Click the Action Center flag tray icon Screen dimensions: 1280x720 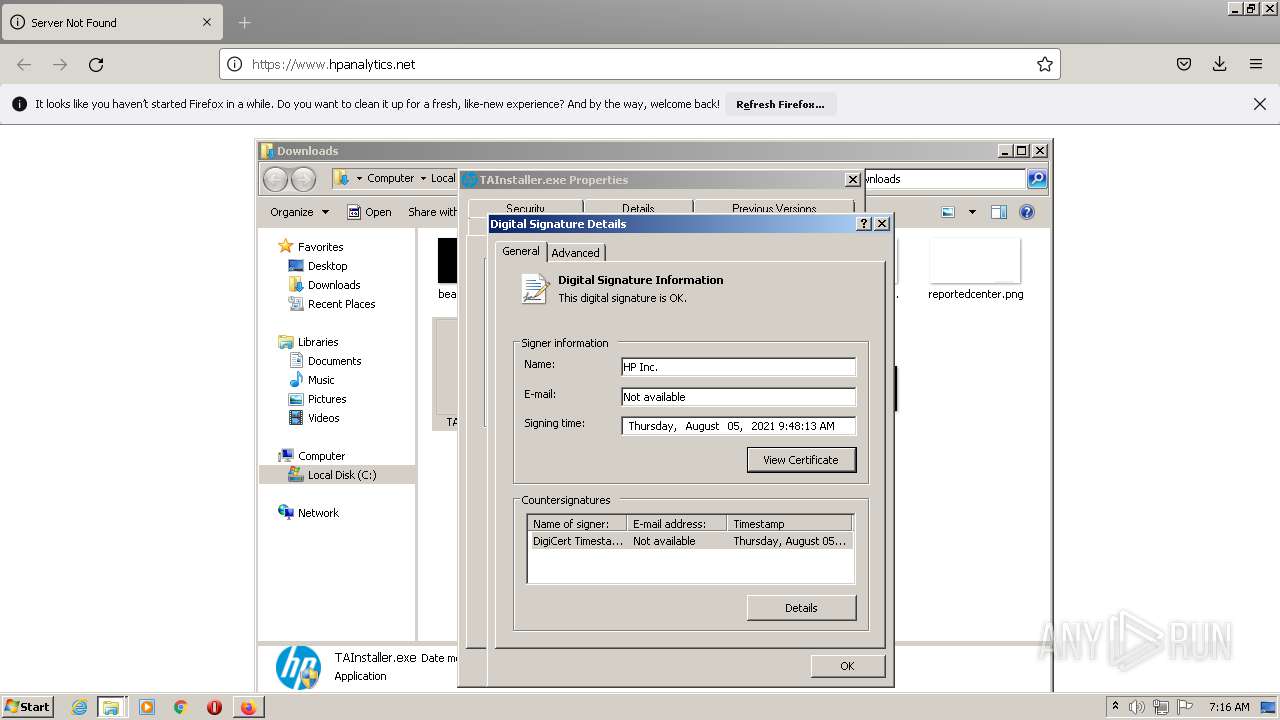1185,707
